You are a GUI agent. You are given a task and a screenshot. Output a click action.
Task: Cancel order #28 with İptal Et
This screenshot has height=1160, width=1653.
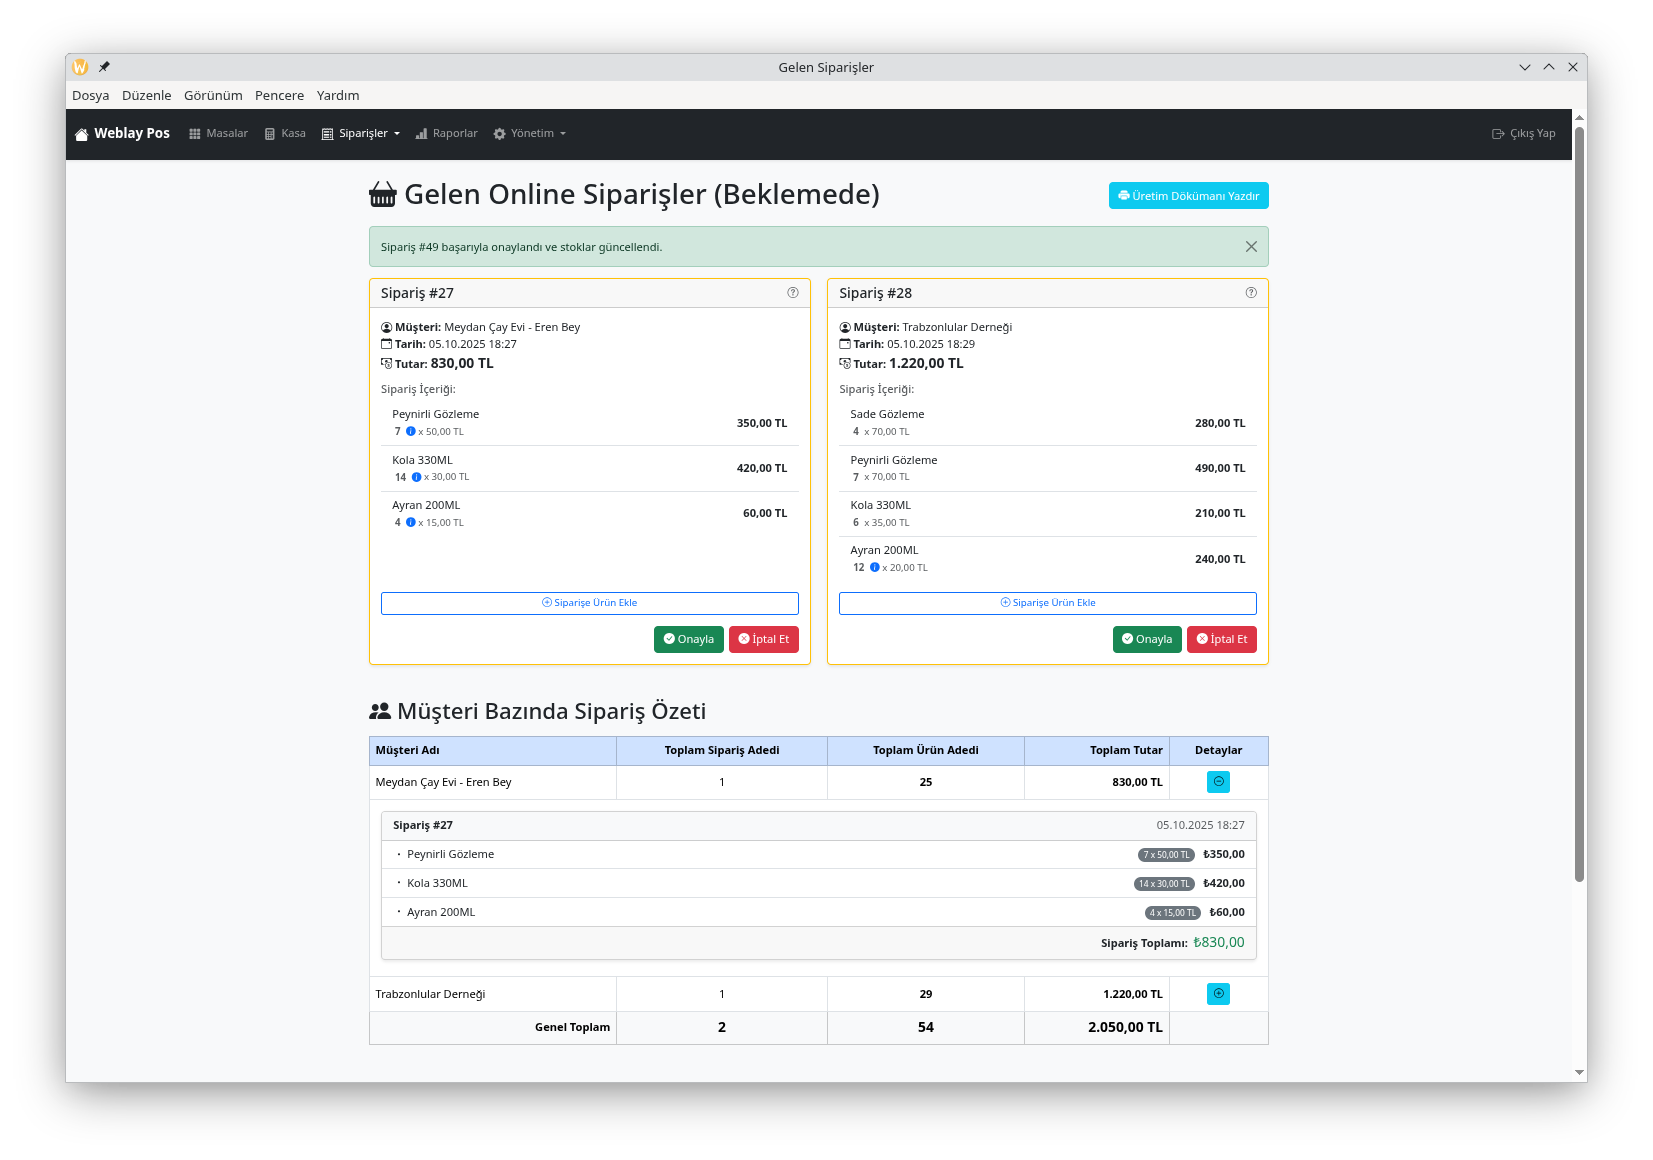tap(1221, 640)
